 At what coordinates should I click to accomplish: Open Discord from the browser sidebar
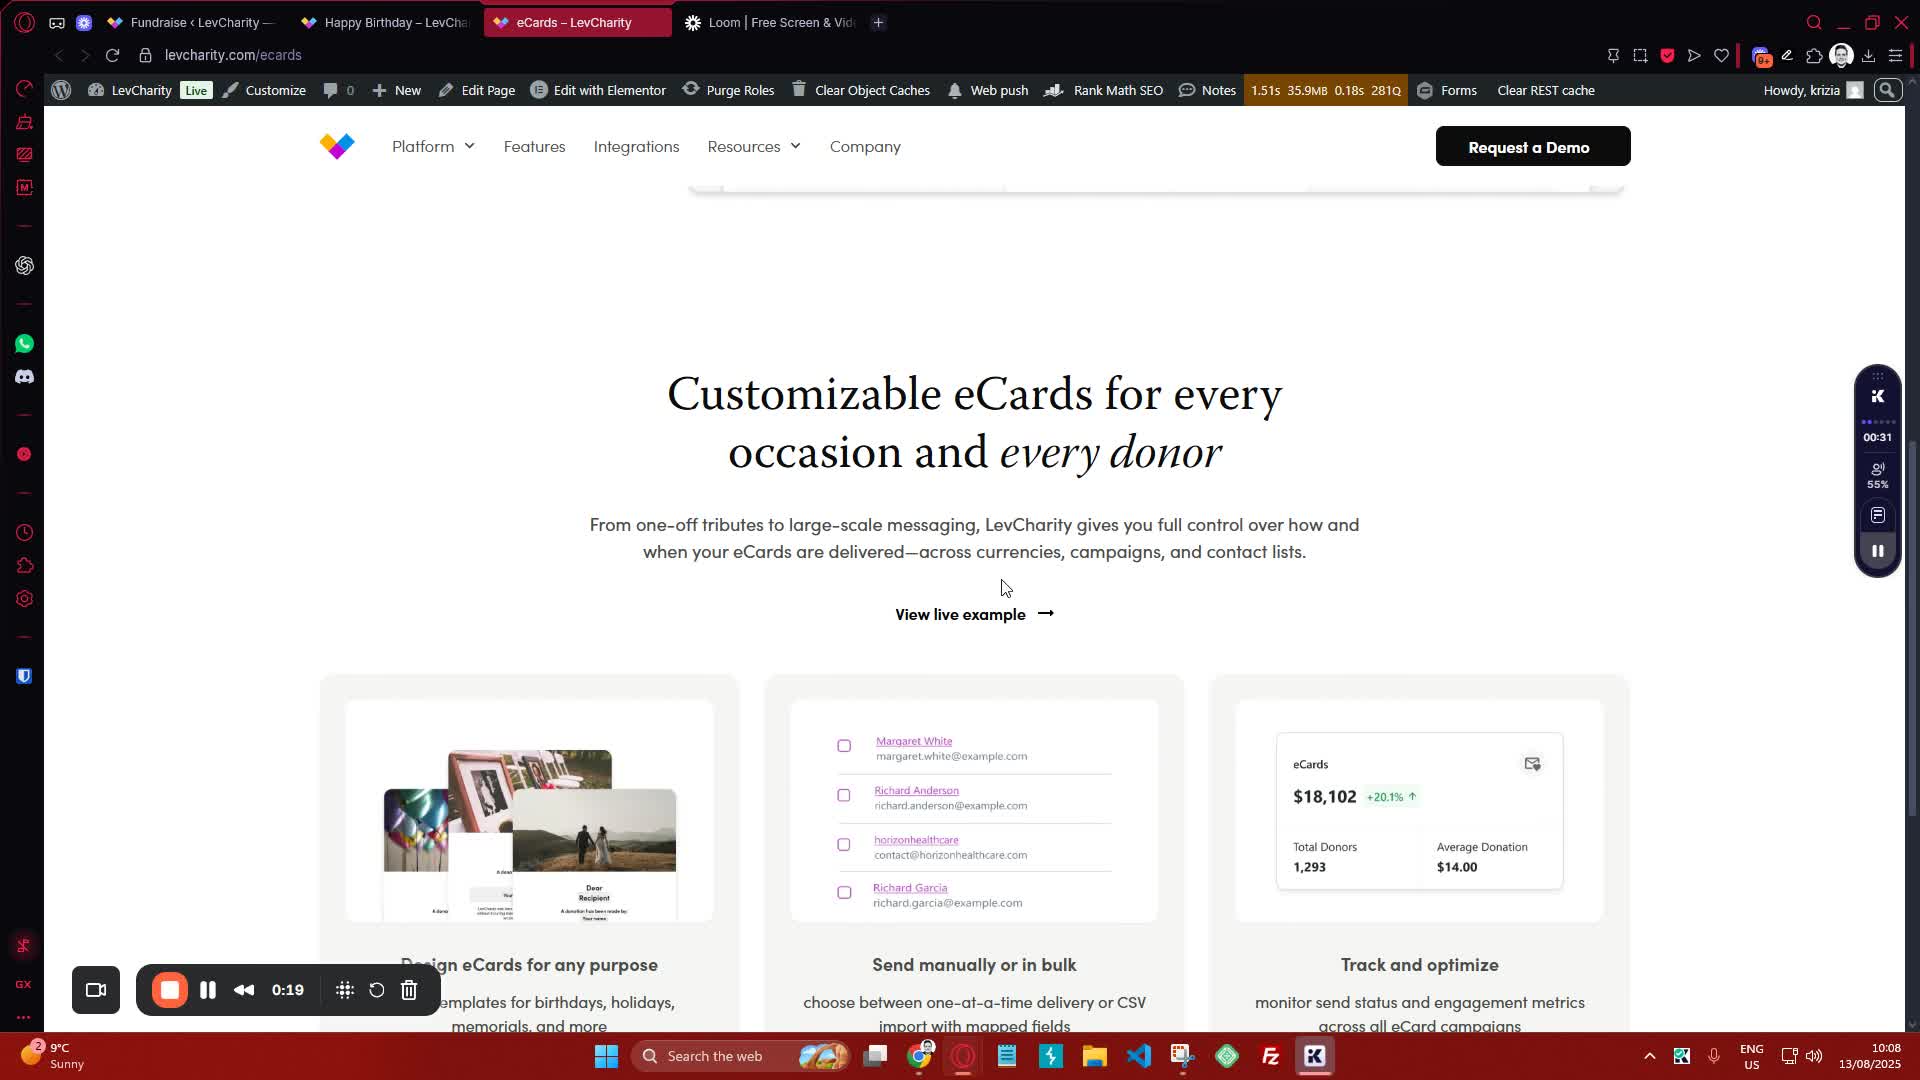[x=24, y=377]
